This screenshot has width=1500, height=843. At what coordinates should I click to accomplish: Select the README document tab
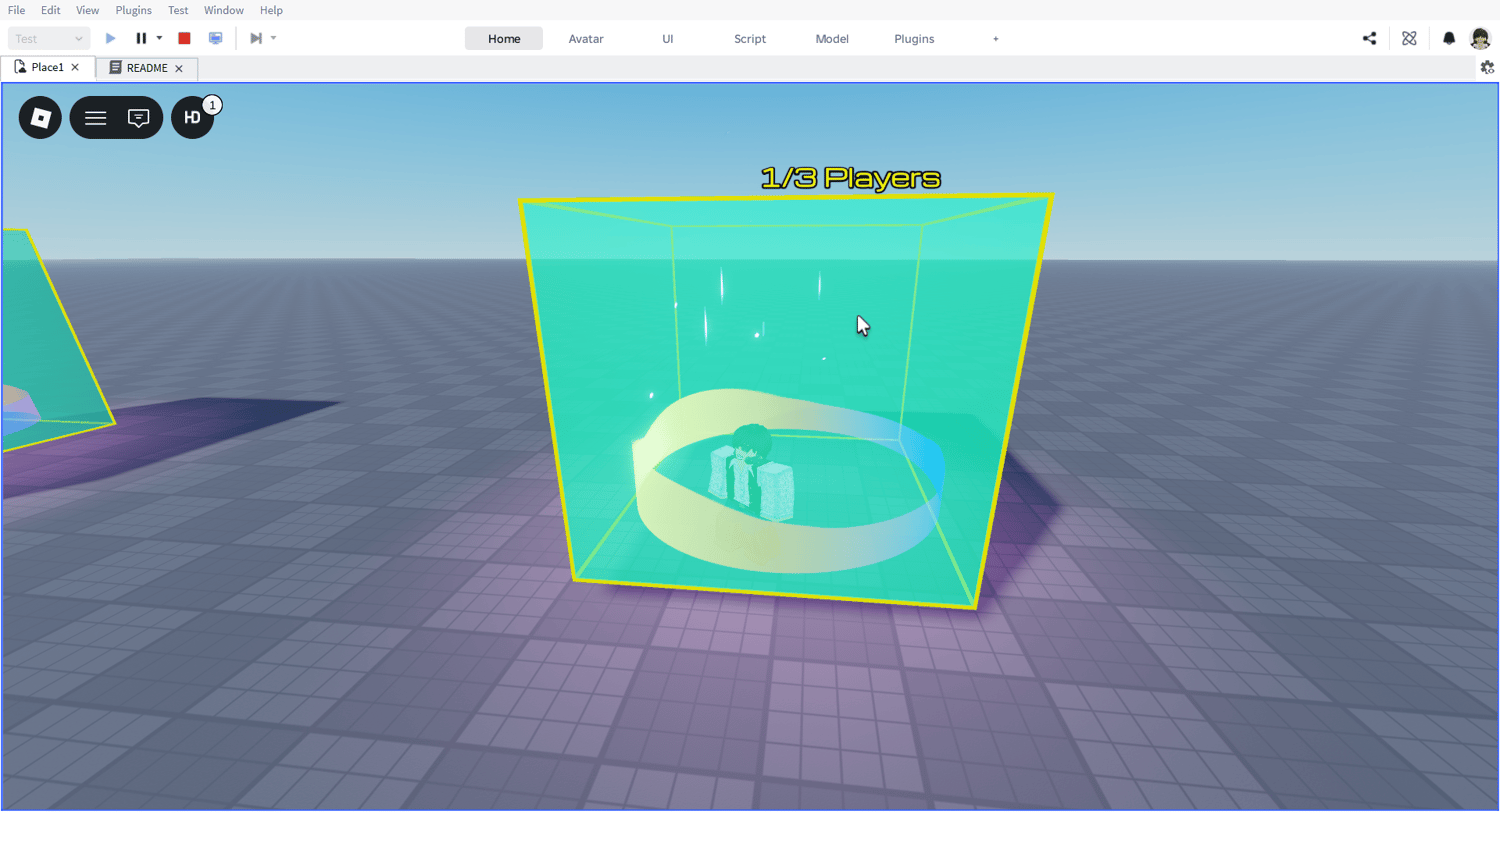pyautogui.click(x=147, y=68)
